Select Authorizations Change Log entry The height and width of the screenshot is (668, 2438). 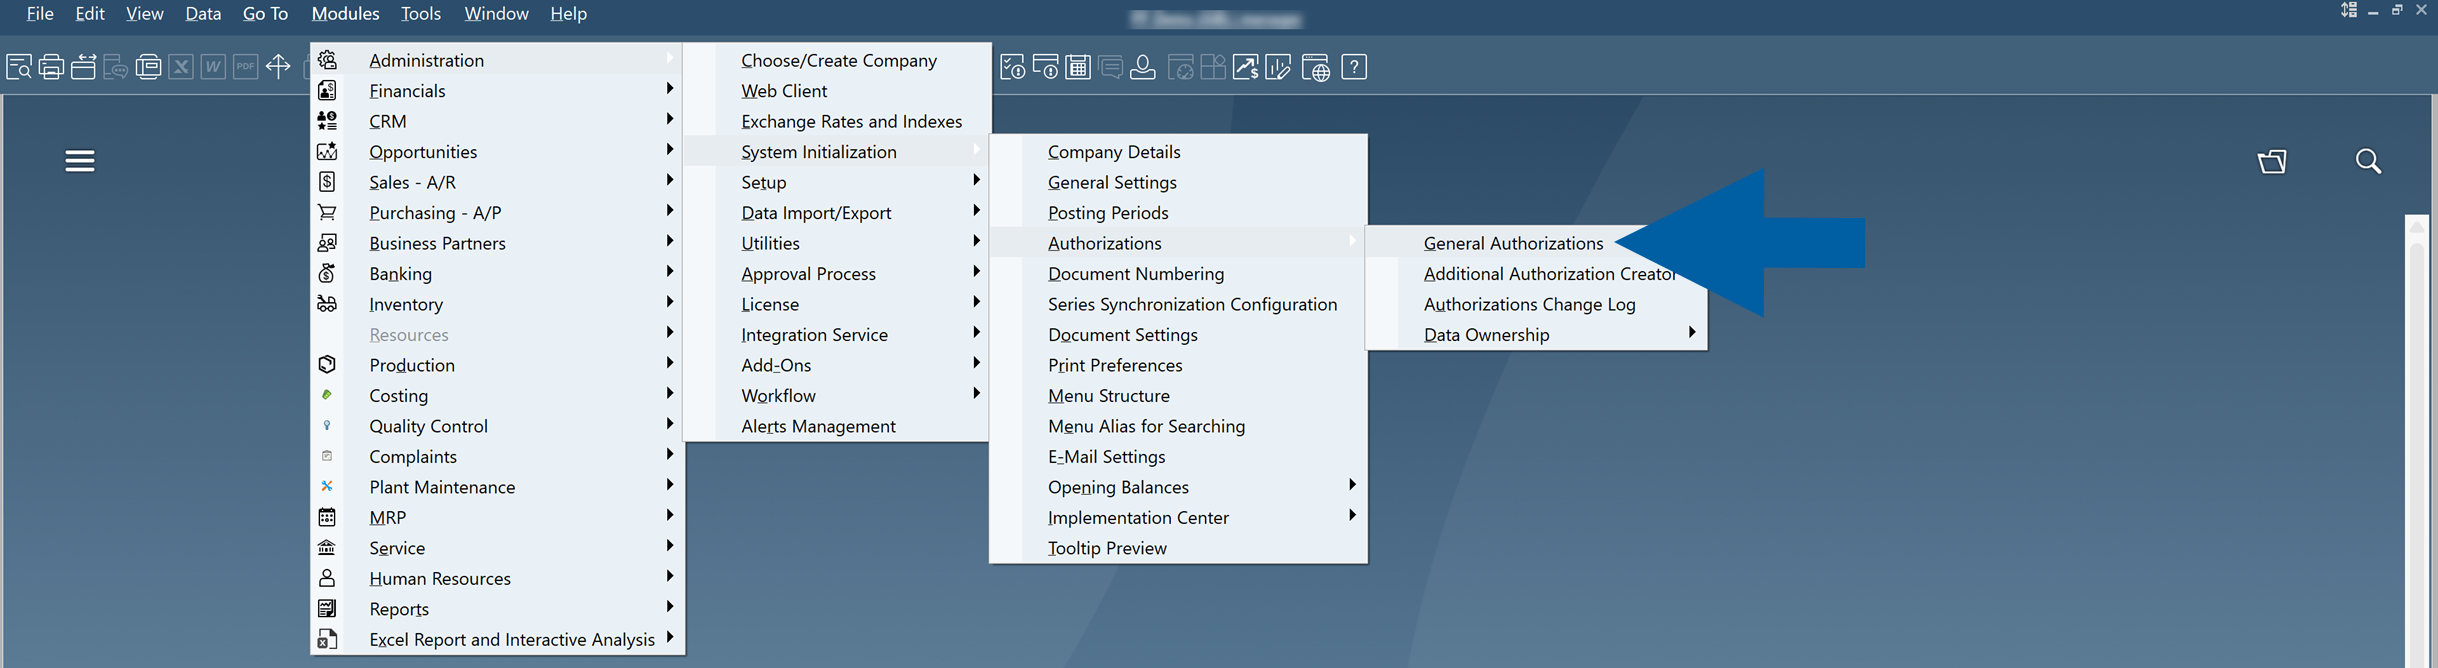coord(1529,304)
